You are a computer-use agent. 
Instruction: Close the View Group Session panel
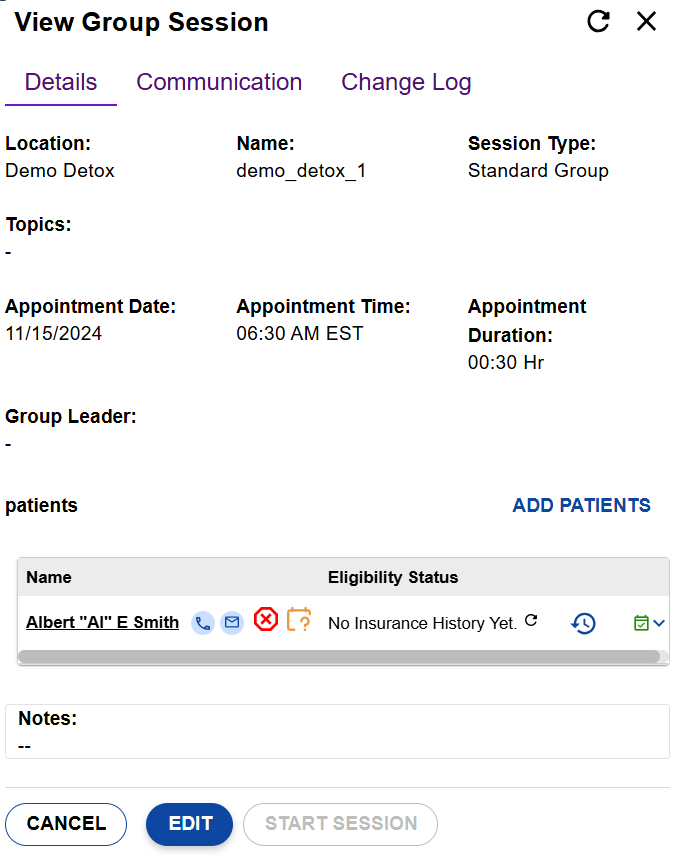(647, 22)
